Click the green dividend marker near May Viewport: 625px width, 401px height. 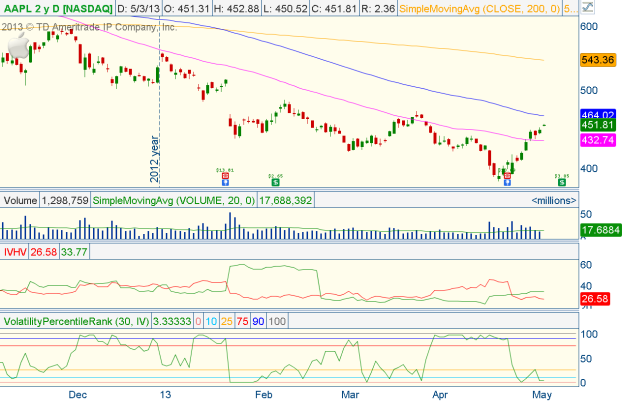(x=561, y=181)
